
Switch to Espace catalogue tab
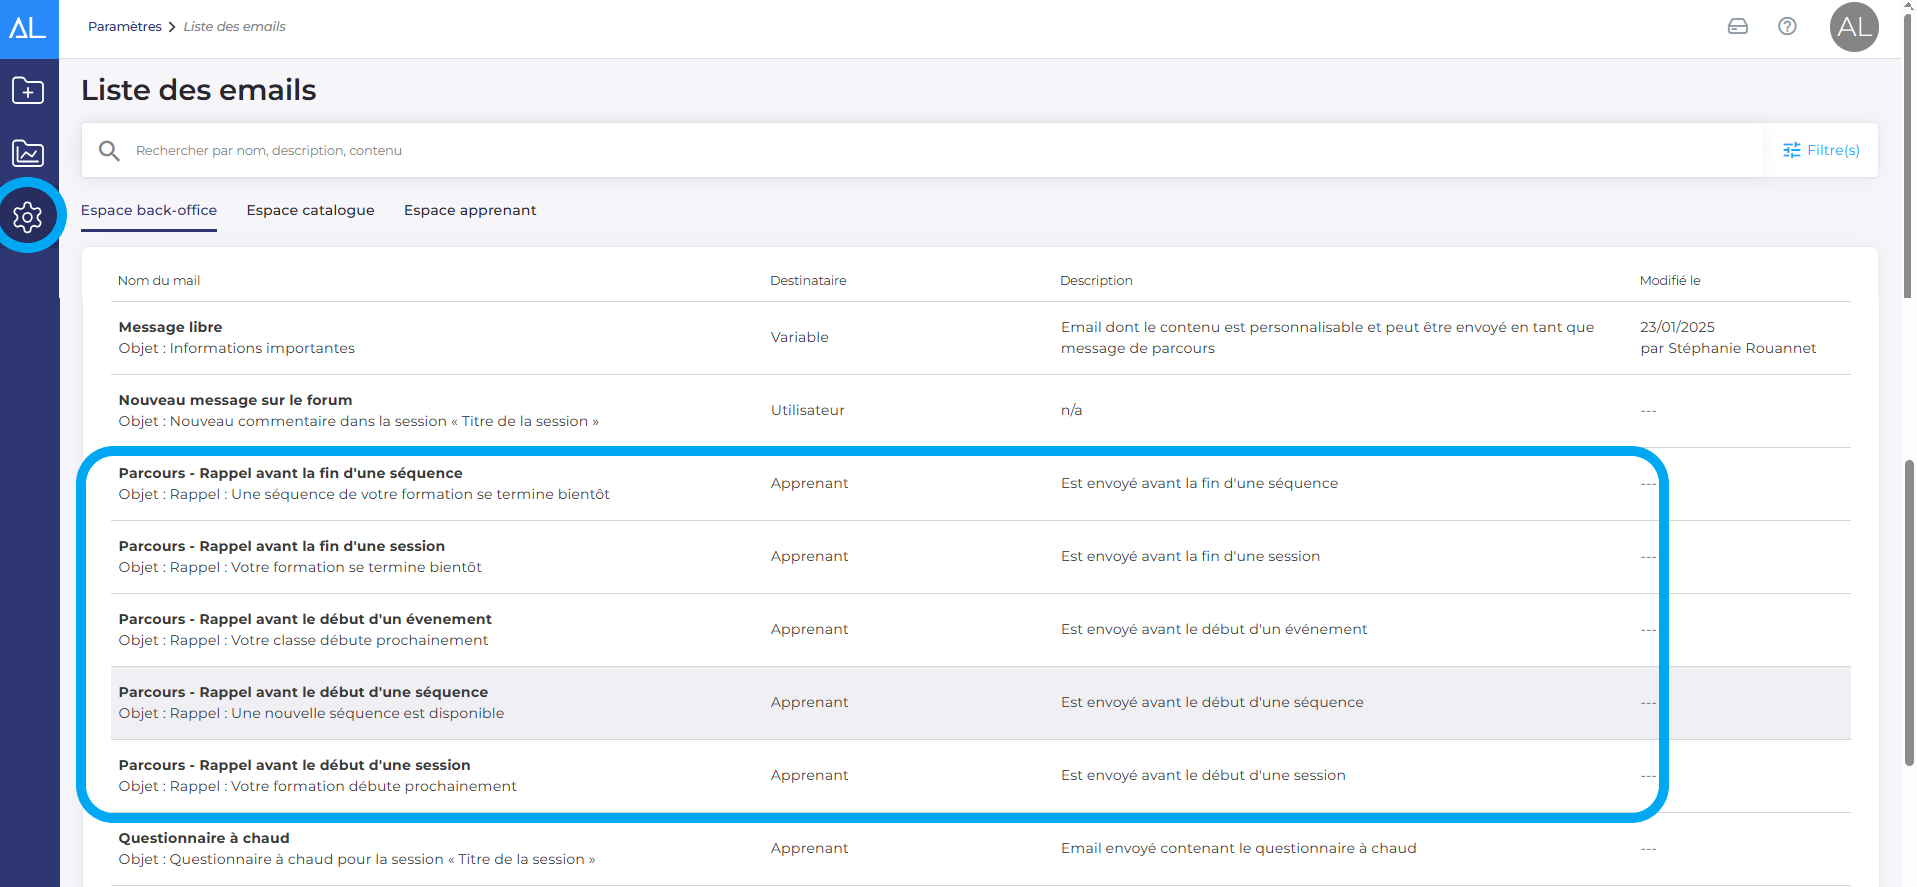pos(310,210)
